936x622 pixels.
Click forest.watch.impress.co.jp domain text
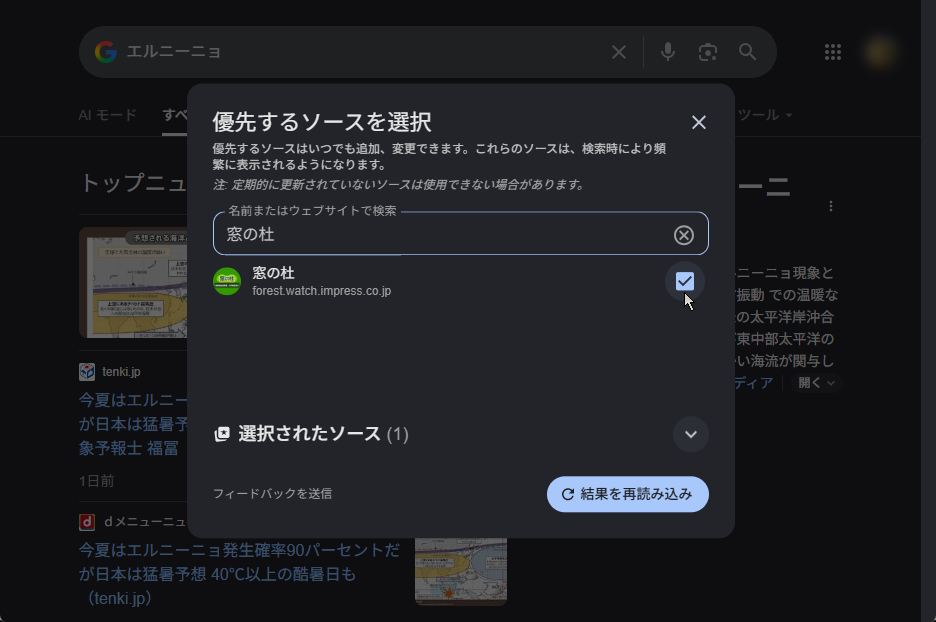[x=322, y=291]
